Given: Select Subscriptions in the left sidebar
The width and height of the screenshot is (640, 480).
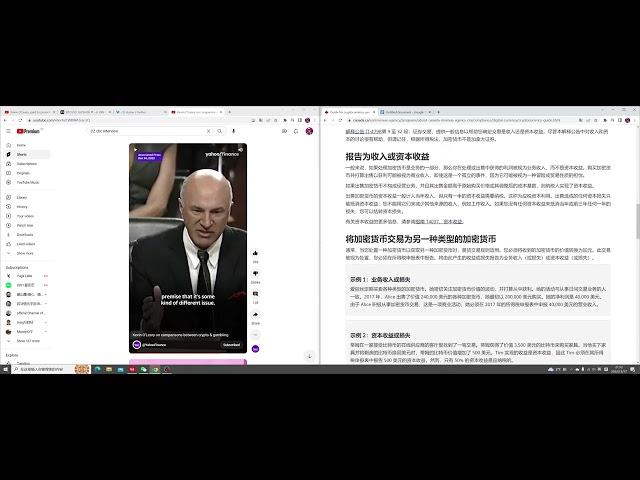Looking at the screenshot, I should (x=26, y=163).
